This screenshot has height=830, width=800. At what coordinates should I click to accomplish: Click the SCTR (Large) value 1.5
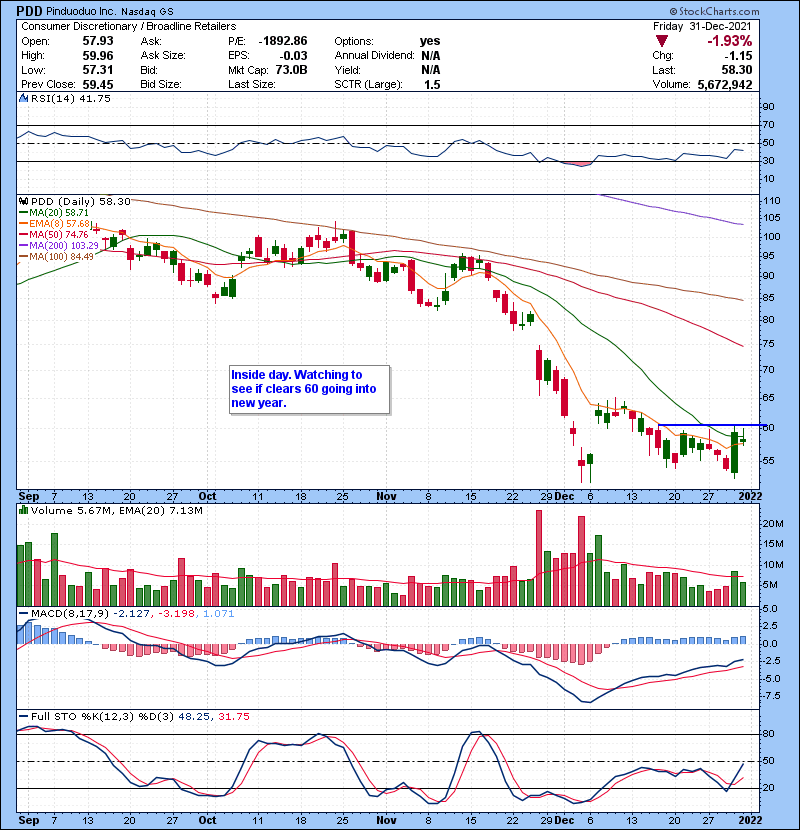(x=432, y=84)
